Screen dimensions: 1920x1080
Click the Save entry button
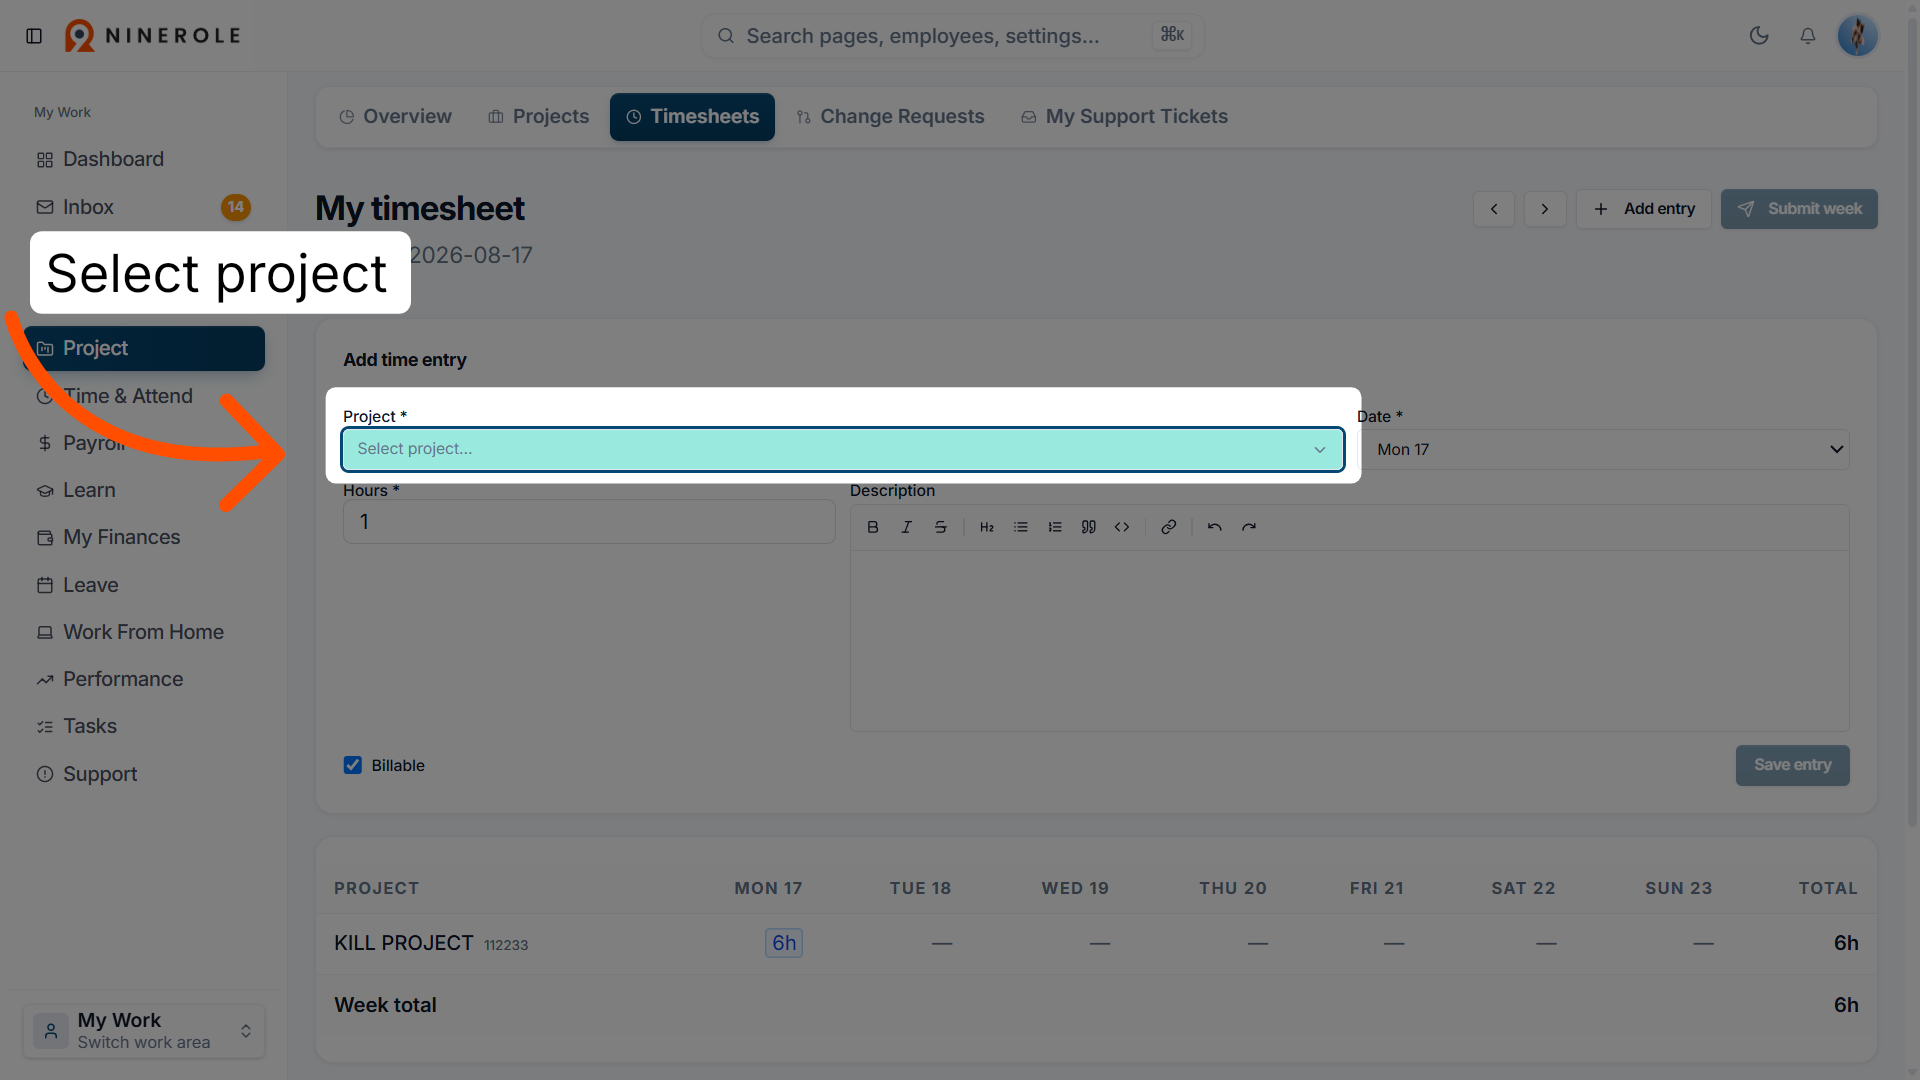1792,765
